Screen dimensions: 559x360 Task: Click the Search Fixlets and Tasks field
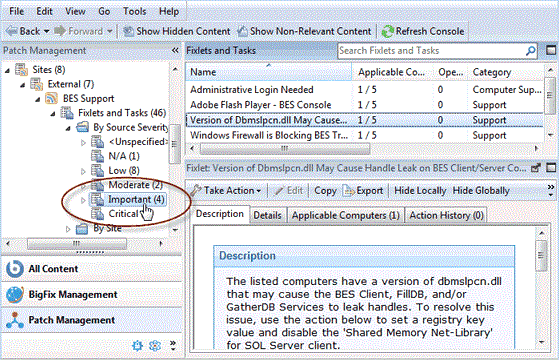click(x=431, y=51)
